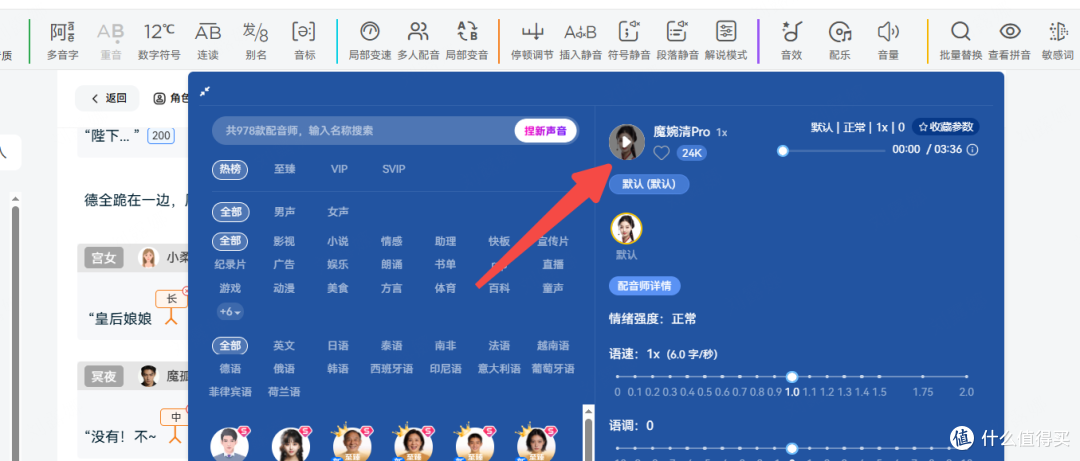This screenshot has height=461, width=1080.
Task: Click the 200 pause marker after 陛下
Action: pos(160,136)
